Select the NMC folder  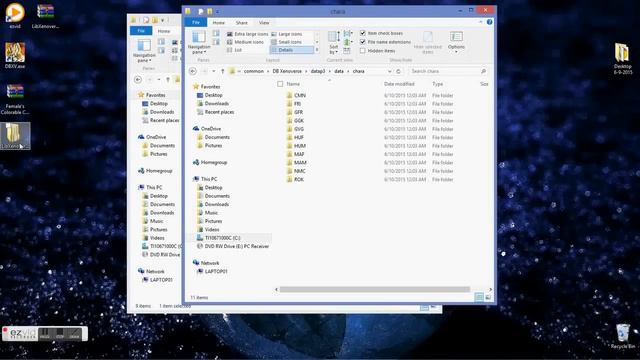pos(300,171)
